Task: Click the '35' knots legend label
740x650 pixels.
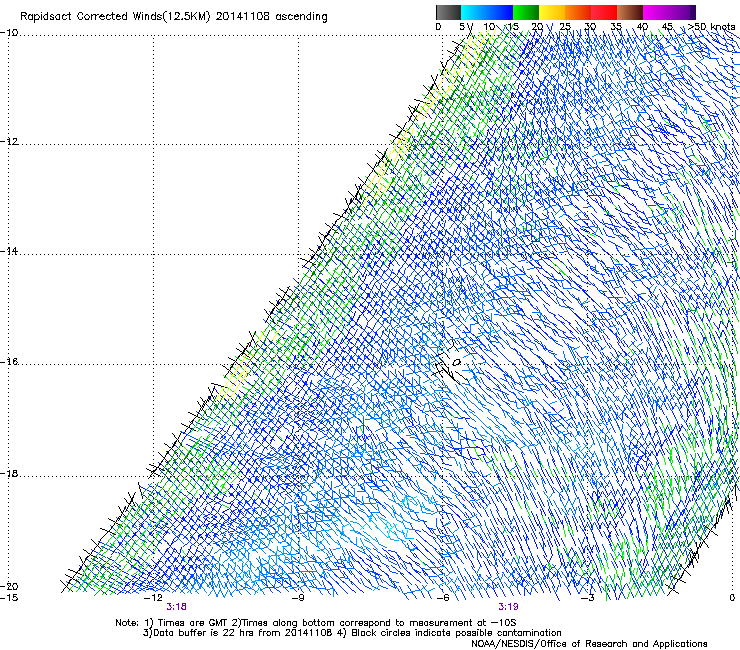Action: pos(616,27)
